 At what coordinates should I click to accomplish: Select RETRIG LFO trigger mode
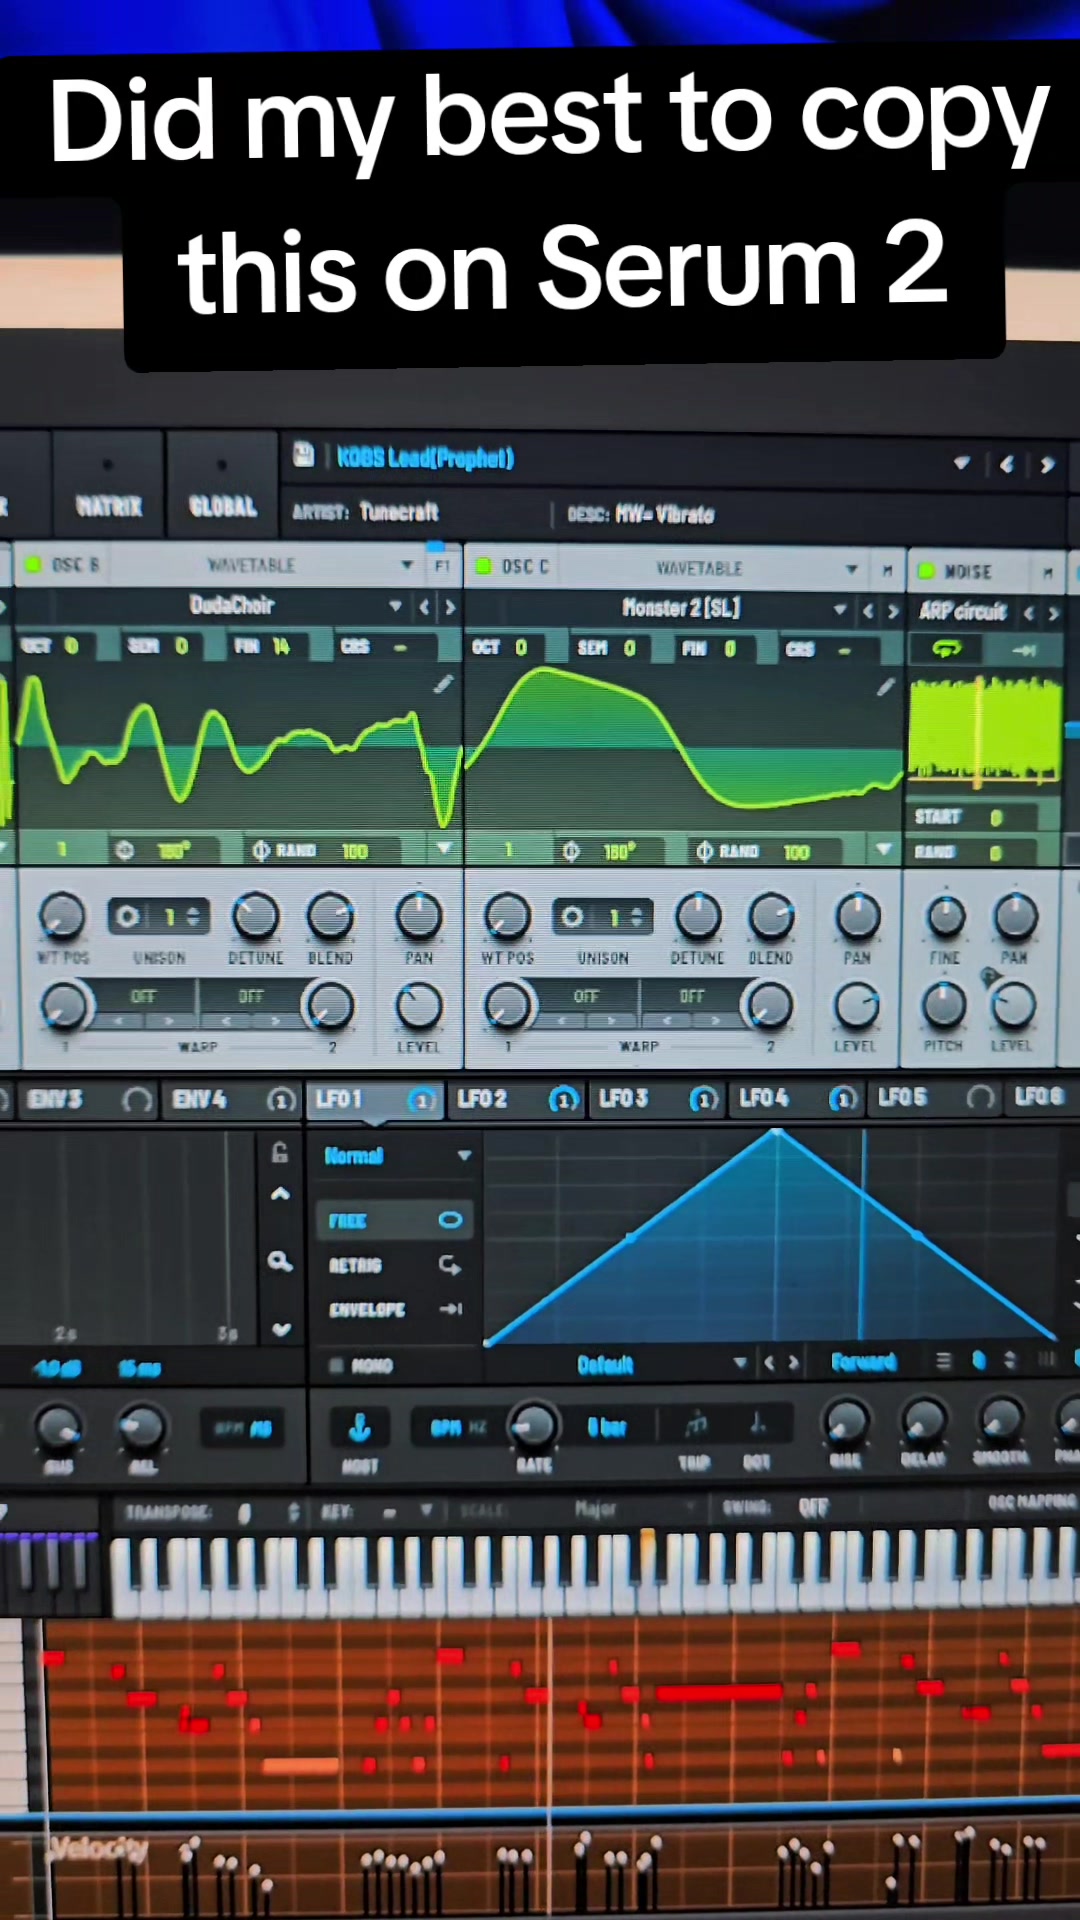click(x=395, y=1265)
